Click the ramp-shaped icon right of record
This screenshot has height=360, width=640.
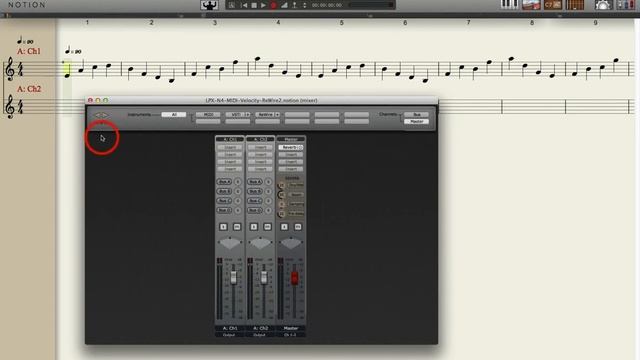pos(284,5)
